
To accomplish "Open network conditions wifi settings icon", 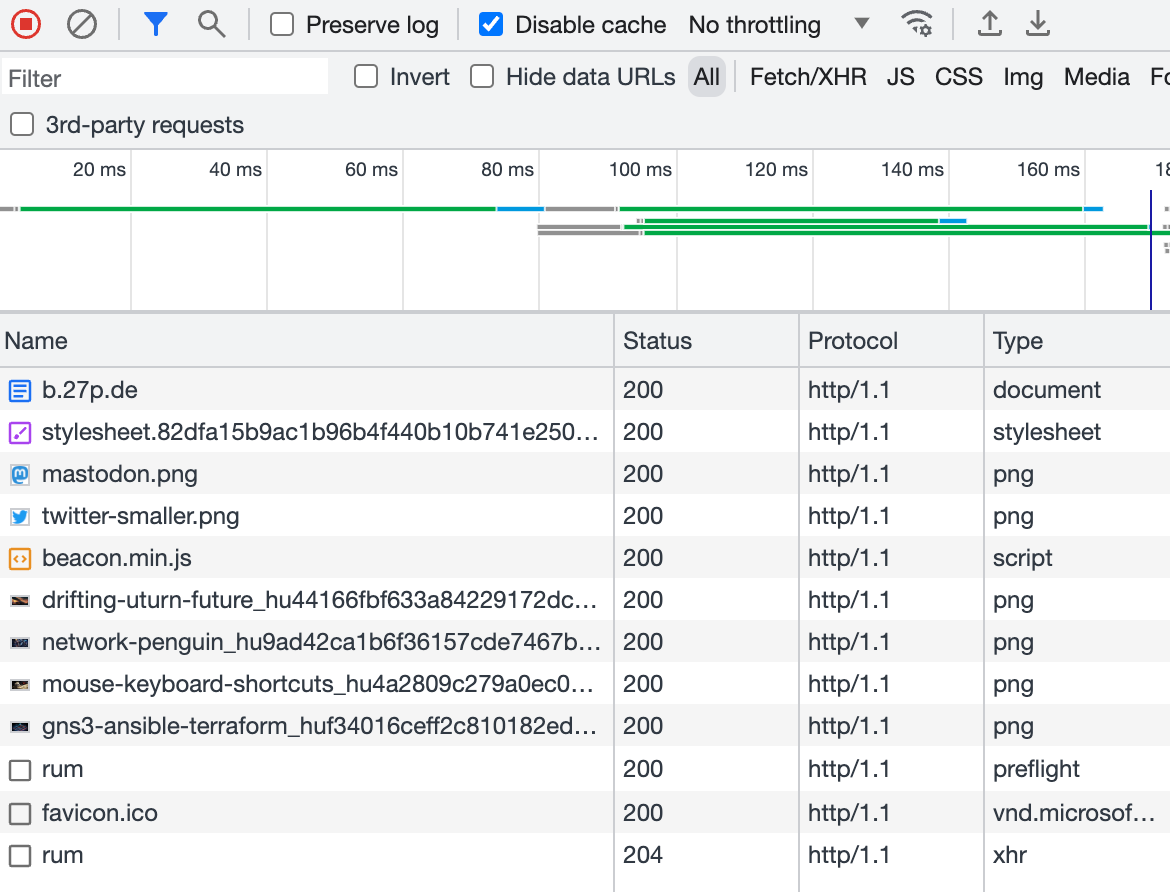I will [x=916, y=24].
